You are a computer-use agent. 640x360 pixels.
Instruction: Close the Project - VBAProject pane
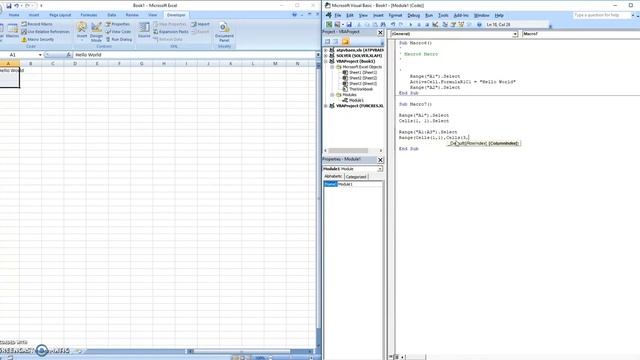tap(380, 32)
